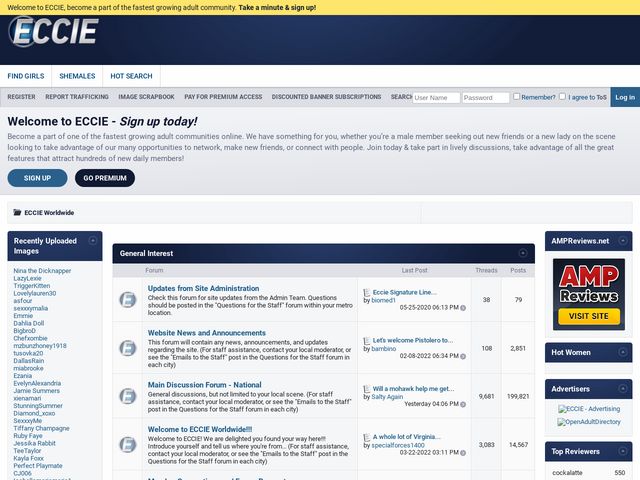Collapse General Interest category

pos(522,253)
